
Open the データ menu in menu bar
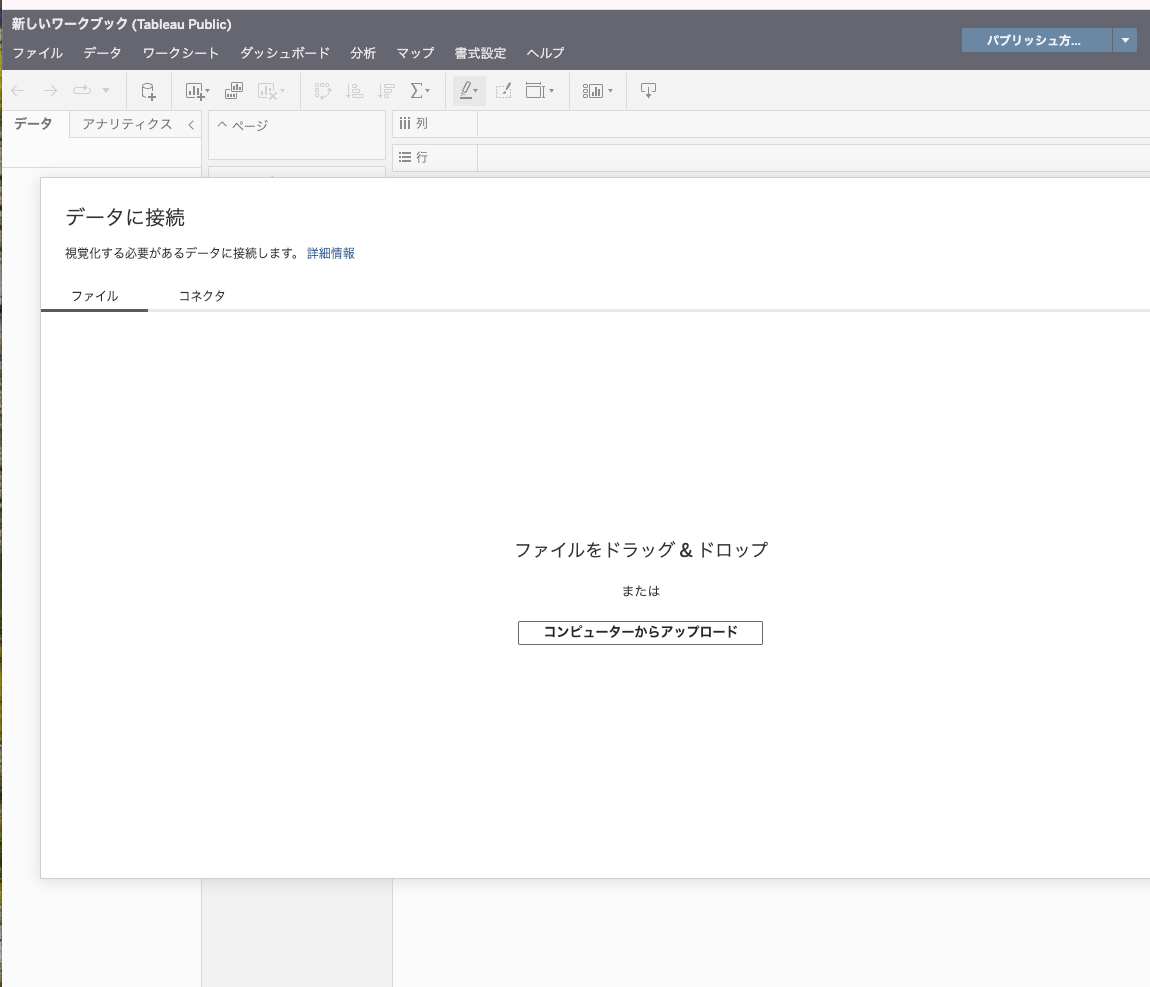click(x=102, y=53)
